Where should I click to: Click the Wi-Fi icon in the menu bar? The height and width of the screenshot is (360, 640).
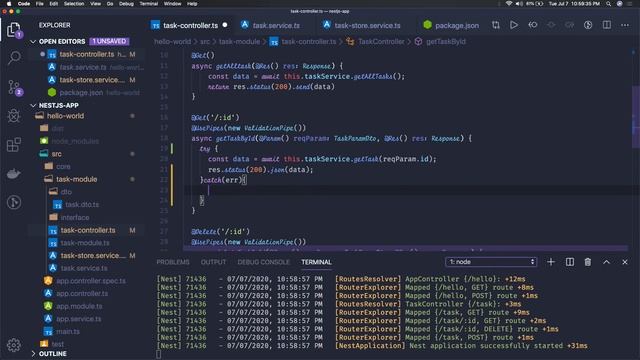(x=509, y=4)
